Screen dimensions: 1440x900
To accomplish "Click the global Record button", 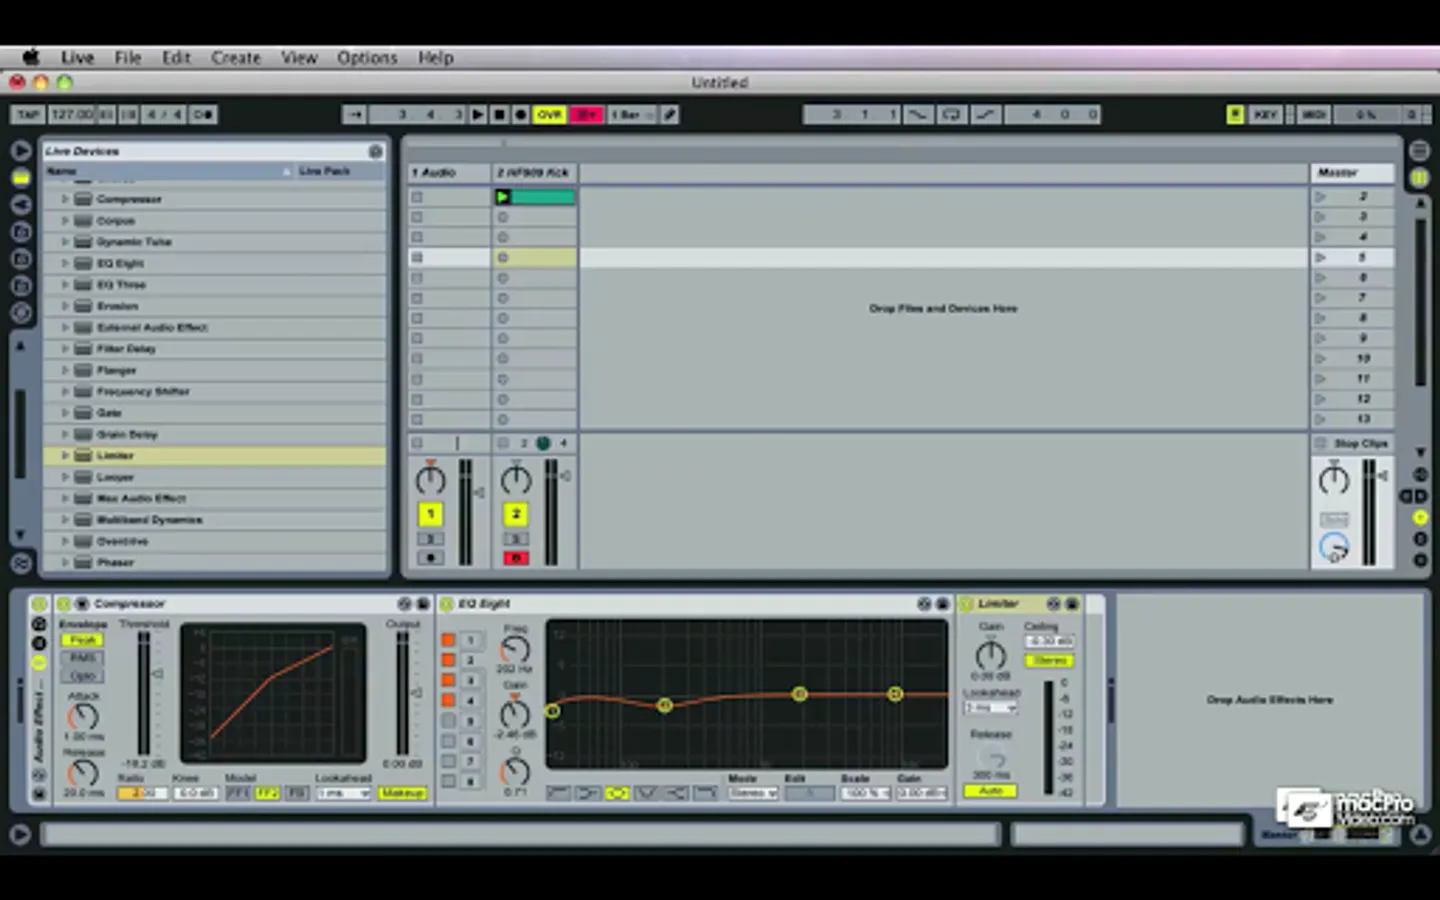I will coord(520,115).
